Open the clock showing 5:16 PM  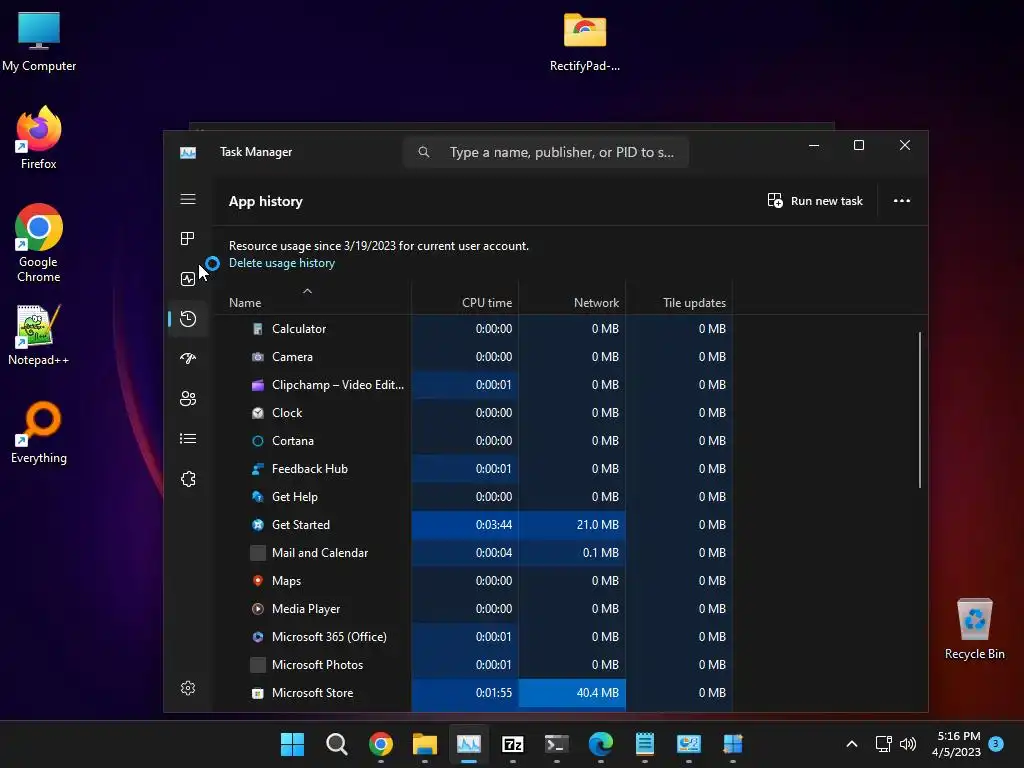(x=957, y=744)
